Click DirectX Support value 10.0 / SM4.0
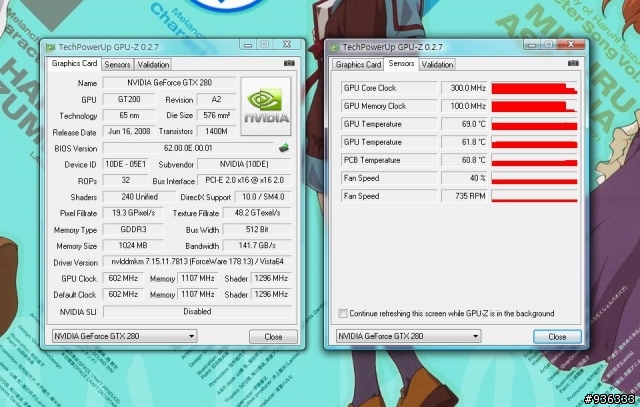Viewport: 640px width, 407px height. (x=263, y=197)
